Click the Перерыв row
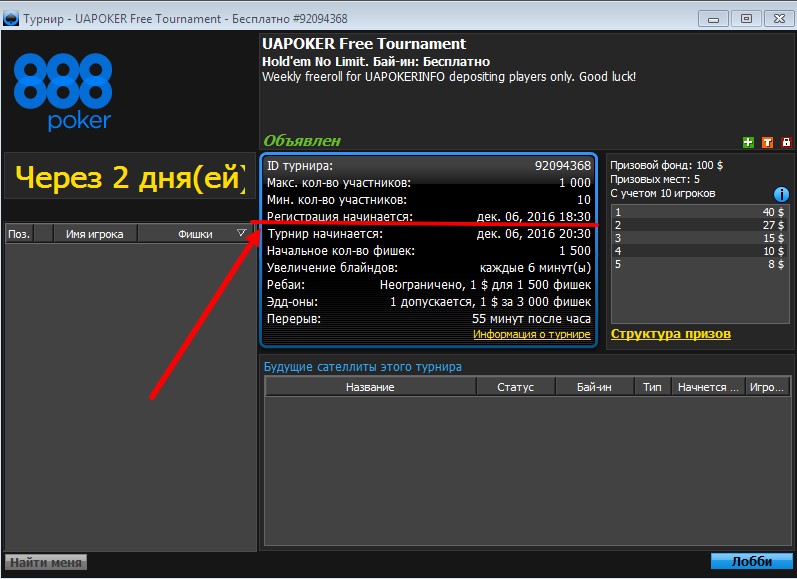797x579 pixels. pyautogui.click(x=428, y=319)
